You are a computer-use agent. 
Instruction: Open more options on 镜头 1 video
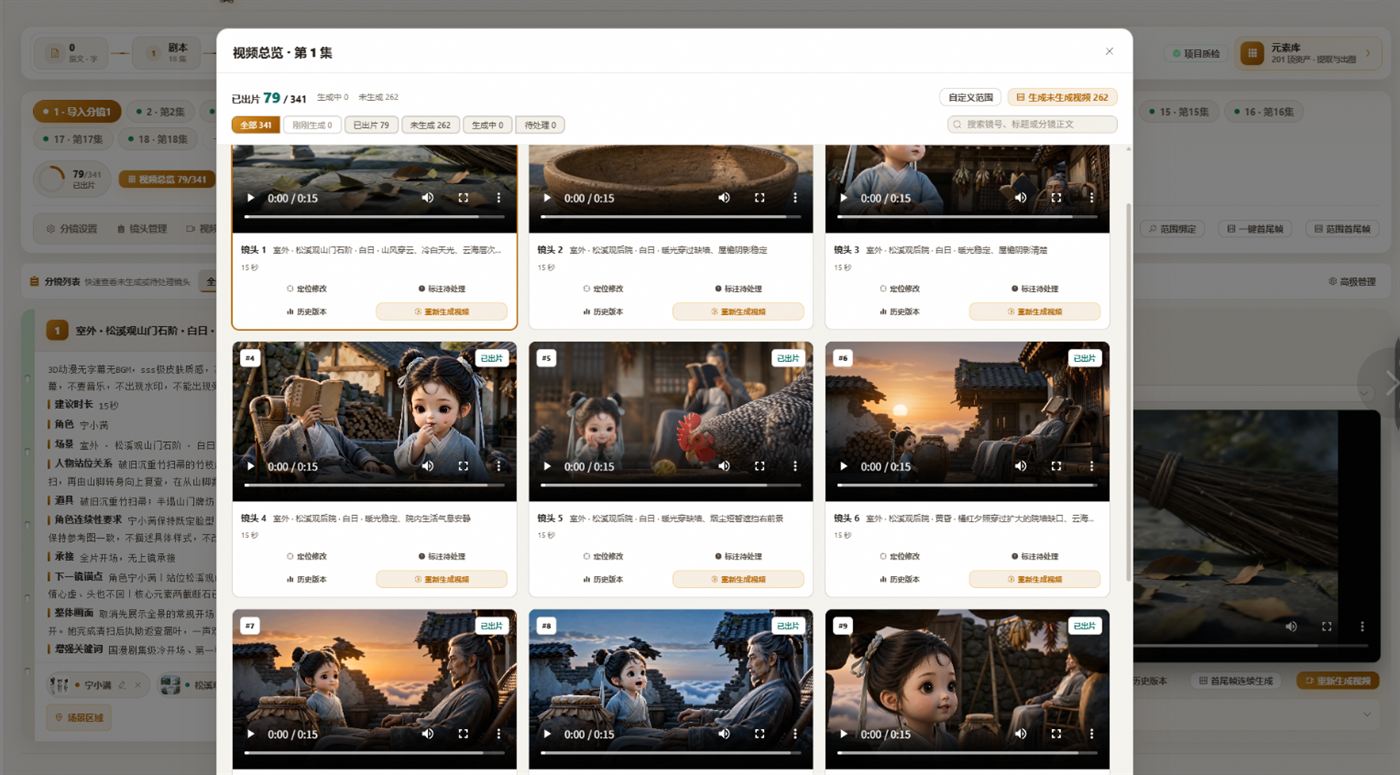[498, 198]
